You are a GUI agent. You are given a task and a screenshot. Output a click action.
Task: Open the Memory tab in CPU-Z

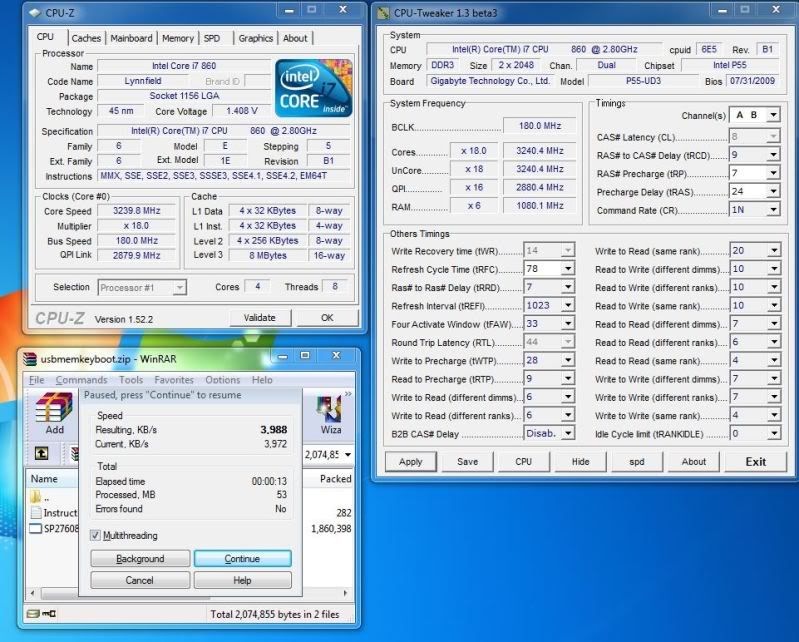coord(178,38)
